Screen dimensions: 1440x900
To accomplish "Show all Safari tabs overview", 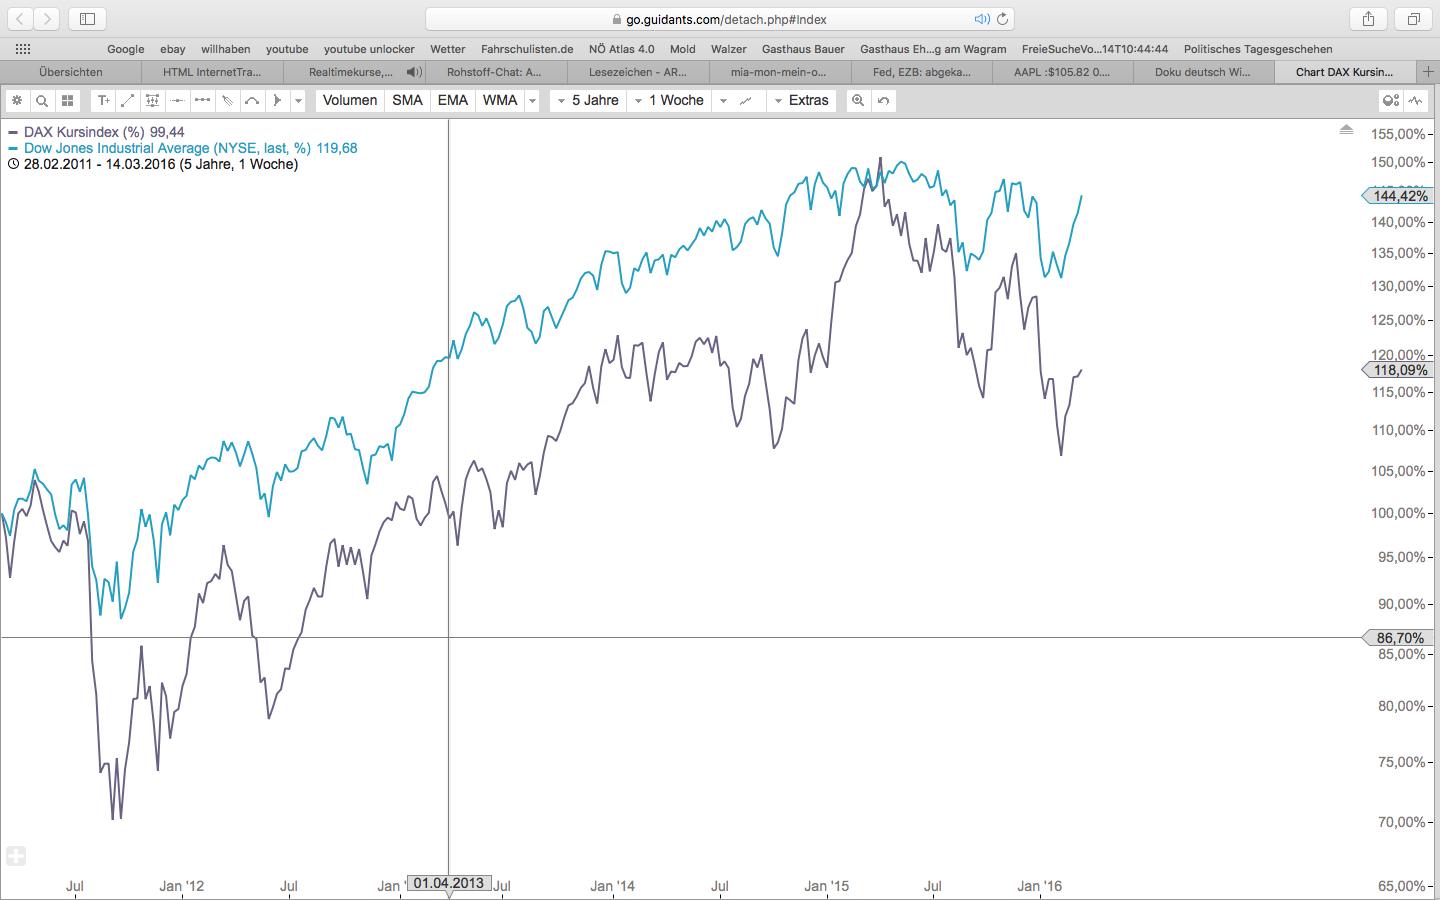I will pos(1414,19).
